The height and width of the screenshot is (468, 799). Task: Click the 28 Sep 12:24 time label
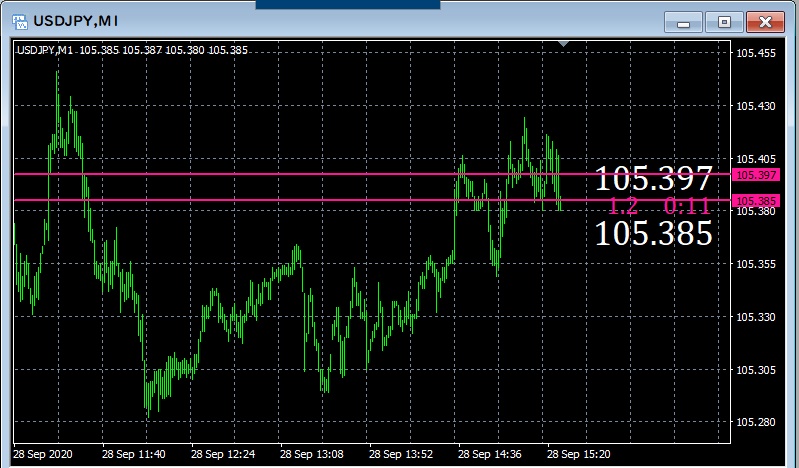click(x=223, y=454)
